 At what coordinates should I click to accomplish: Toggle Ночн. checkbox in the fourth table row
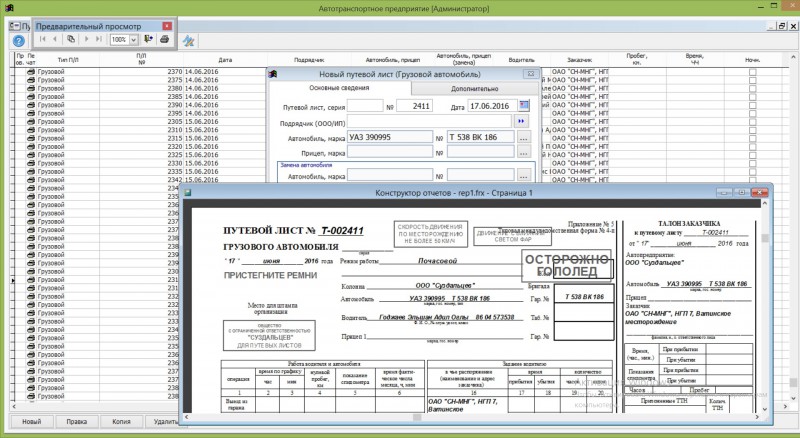tap(753, 97)
